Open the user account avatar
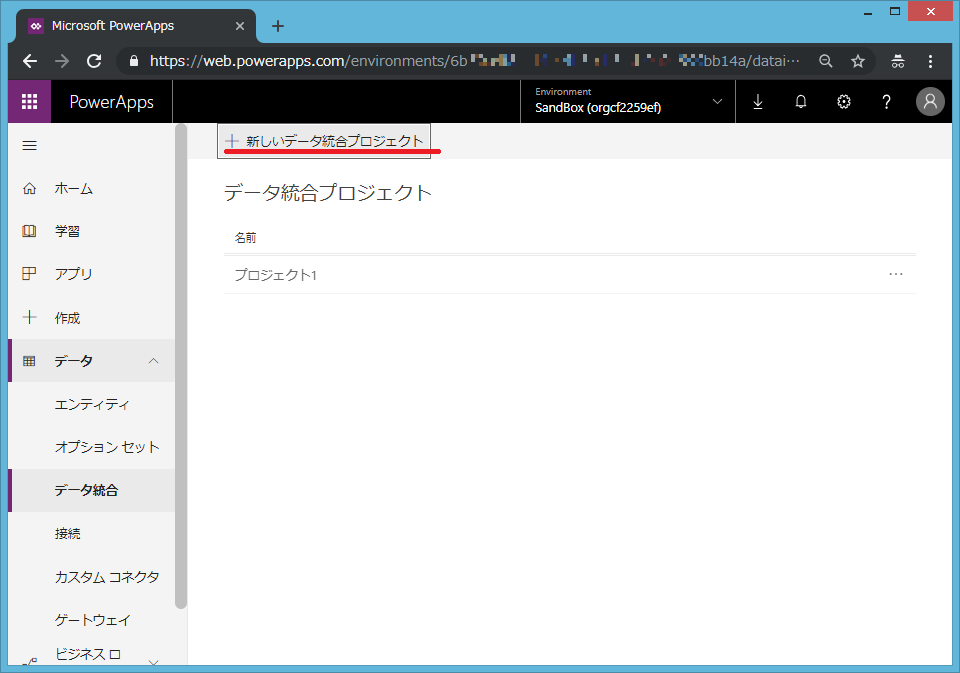The image size is (960, 673). tap(930, 102)
